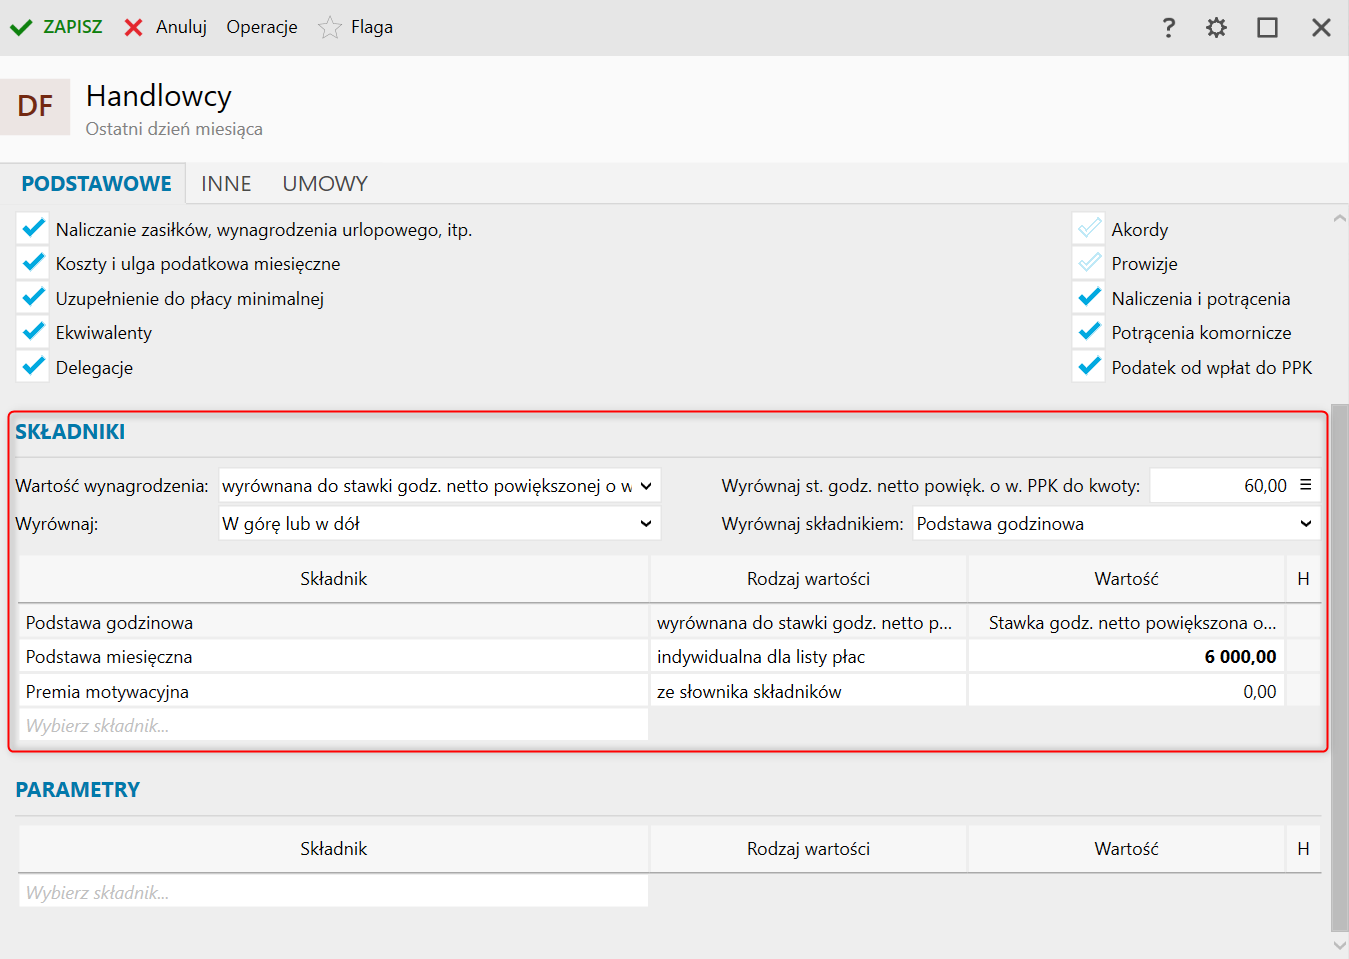Enable the Prowizje checkbox
1349x959 pixels.
1089,263
